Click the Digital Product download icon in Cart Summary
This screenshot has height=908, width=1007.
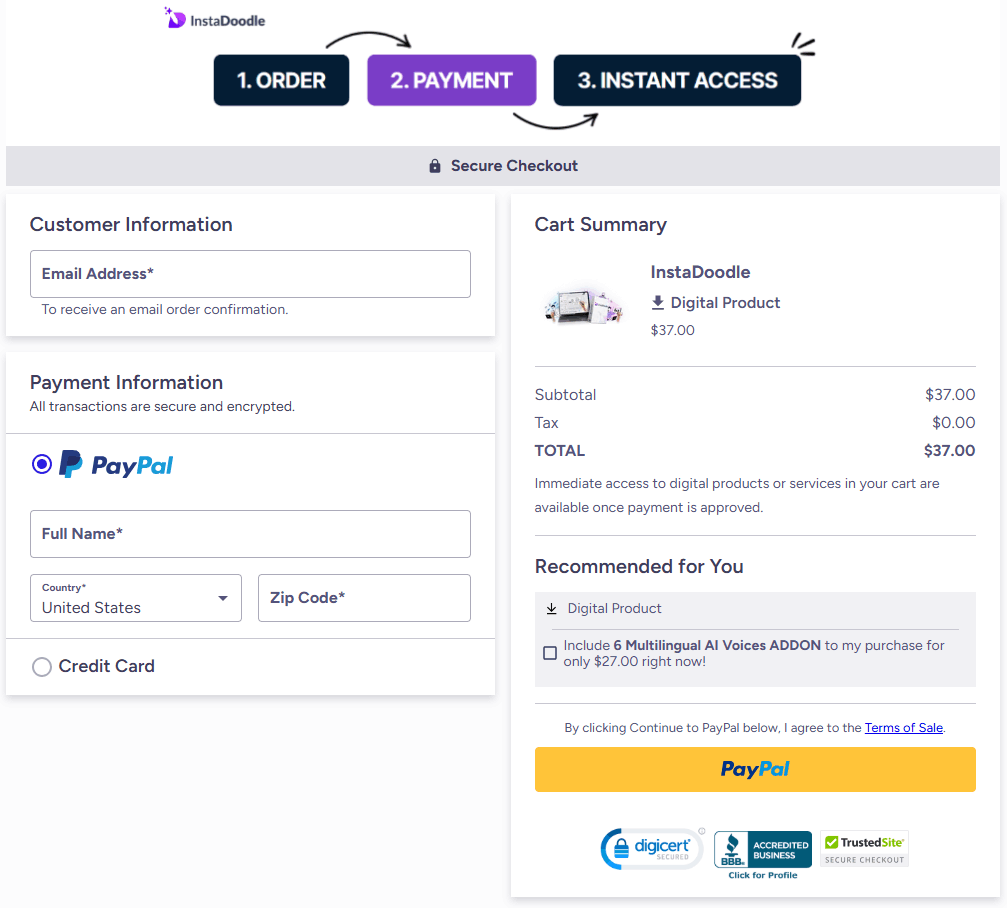coord(656,302)
